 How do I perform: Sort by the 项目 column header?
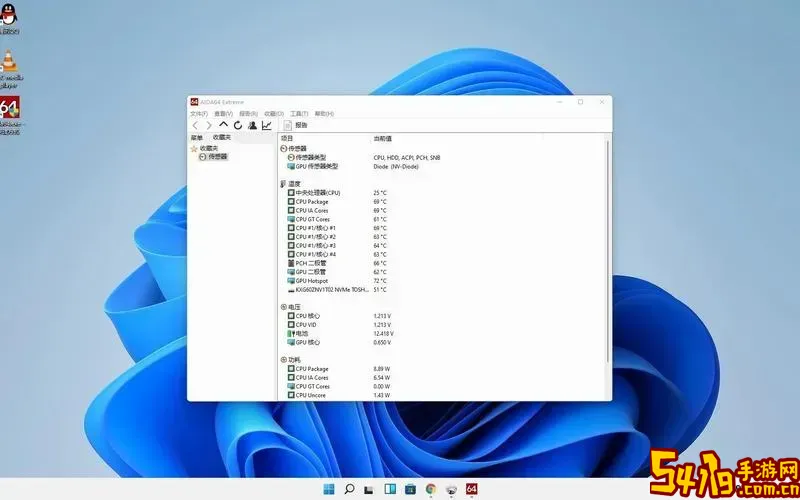click(287, 139)
